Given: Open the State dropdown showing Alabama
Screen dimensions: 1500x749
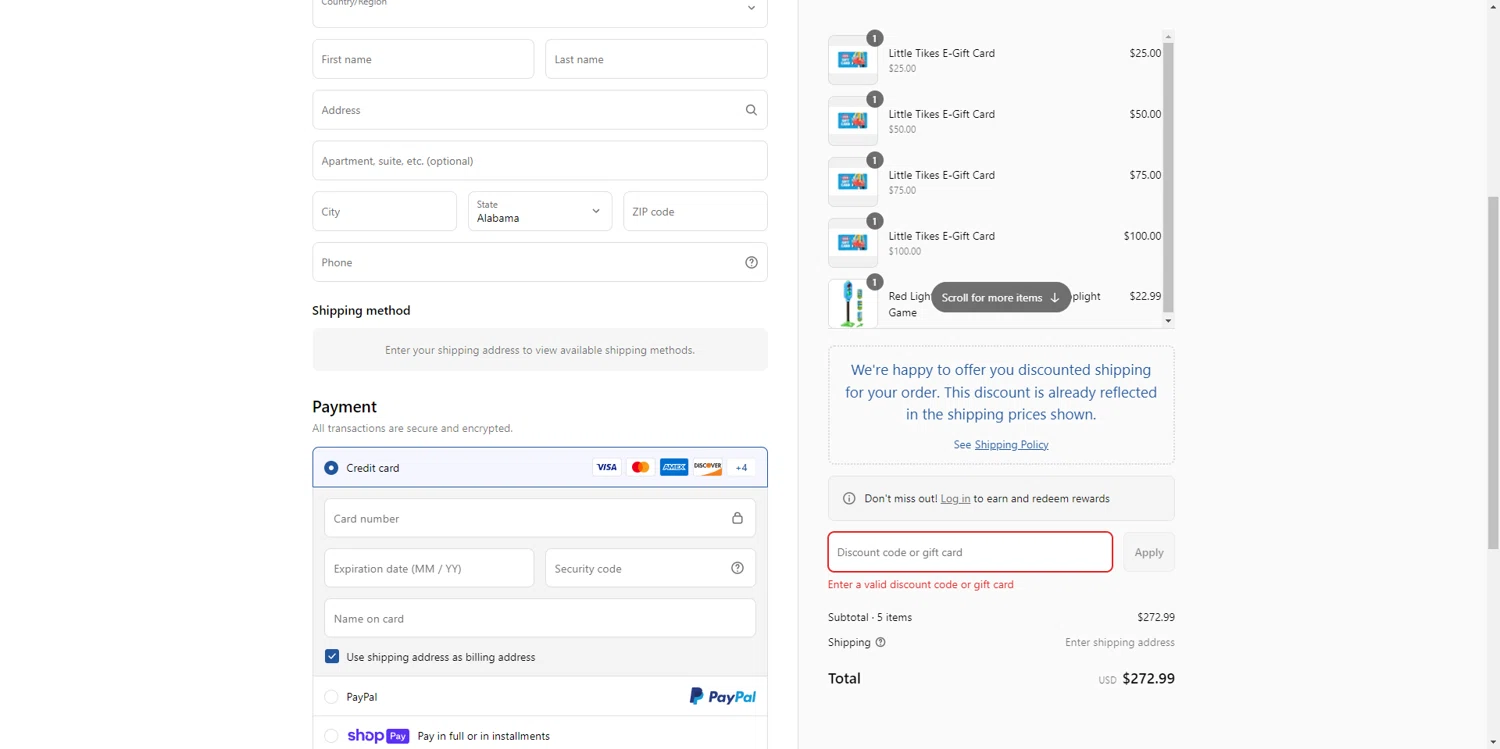Looking at the screenshot, I should click(540, 211).
